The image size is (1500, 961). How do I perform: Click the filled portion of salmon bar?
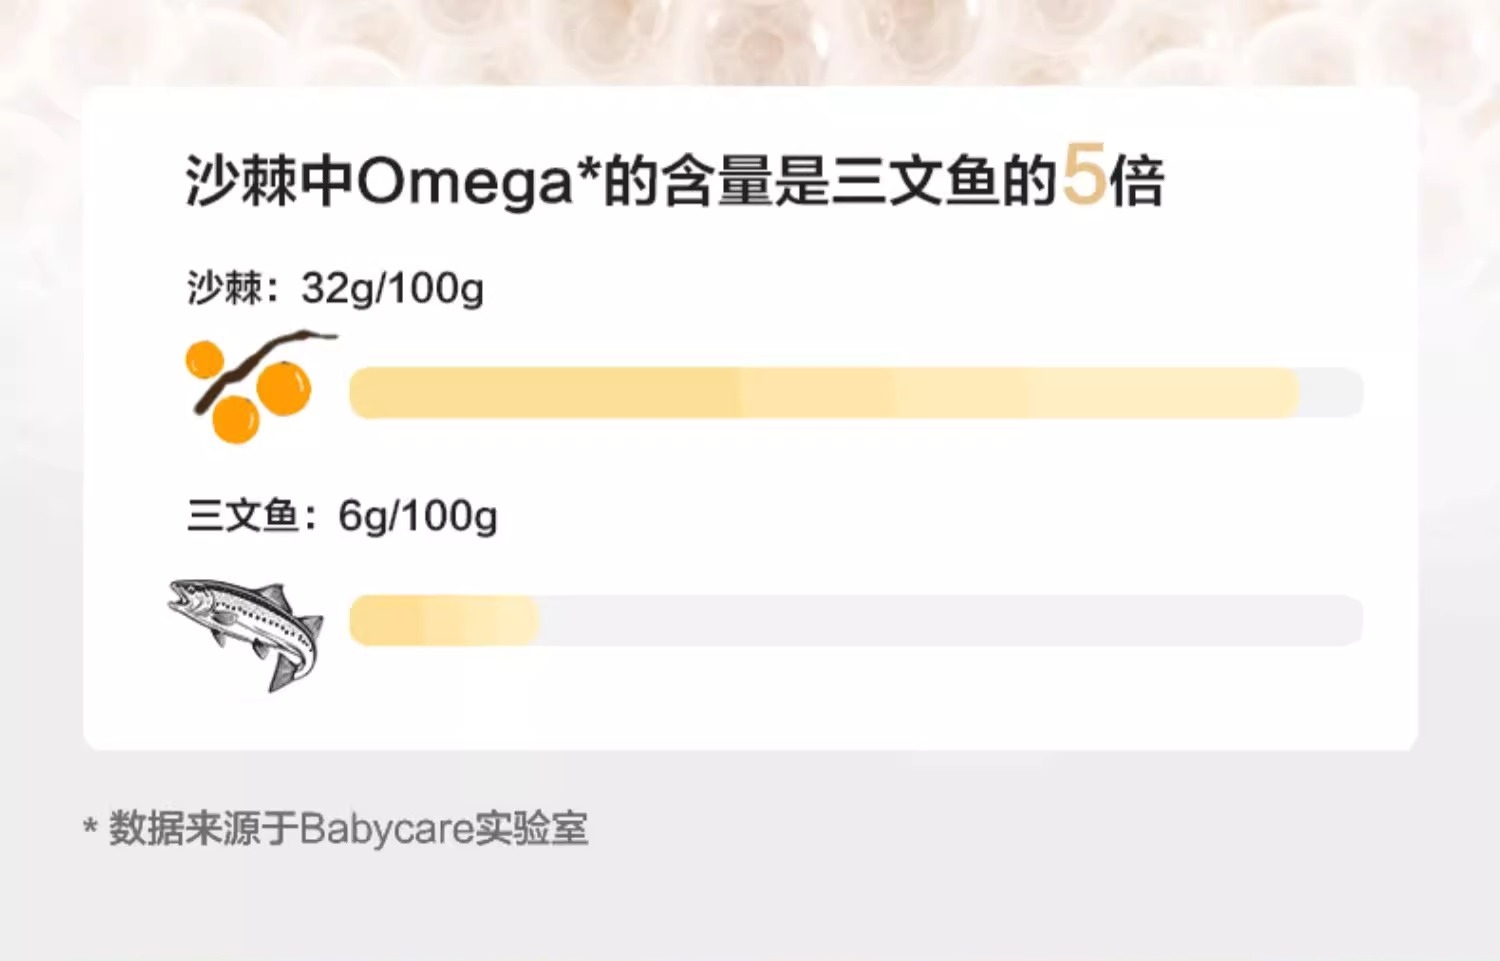[444, 620]
